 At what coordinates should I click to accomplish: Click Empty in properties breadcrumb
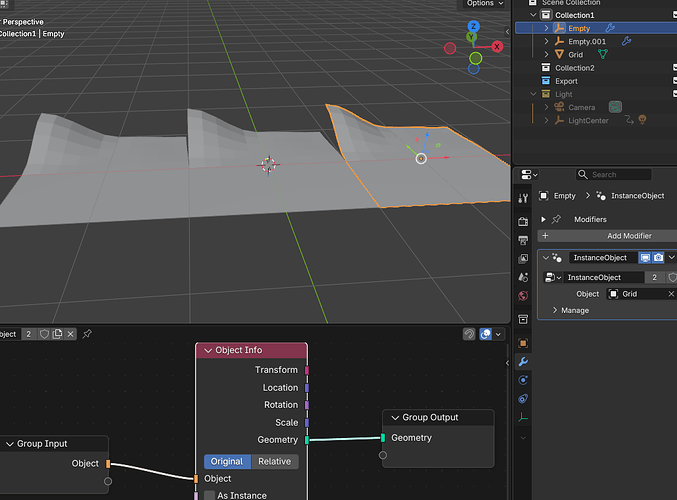tap(565, 196)
